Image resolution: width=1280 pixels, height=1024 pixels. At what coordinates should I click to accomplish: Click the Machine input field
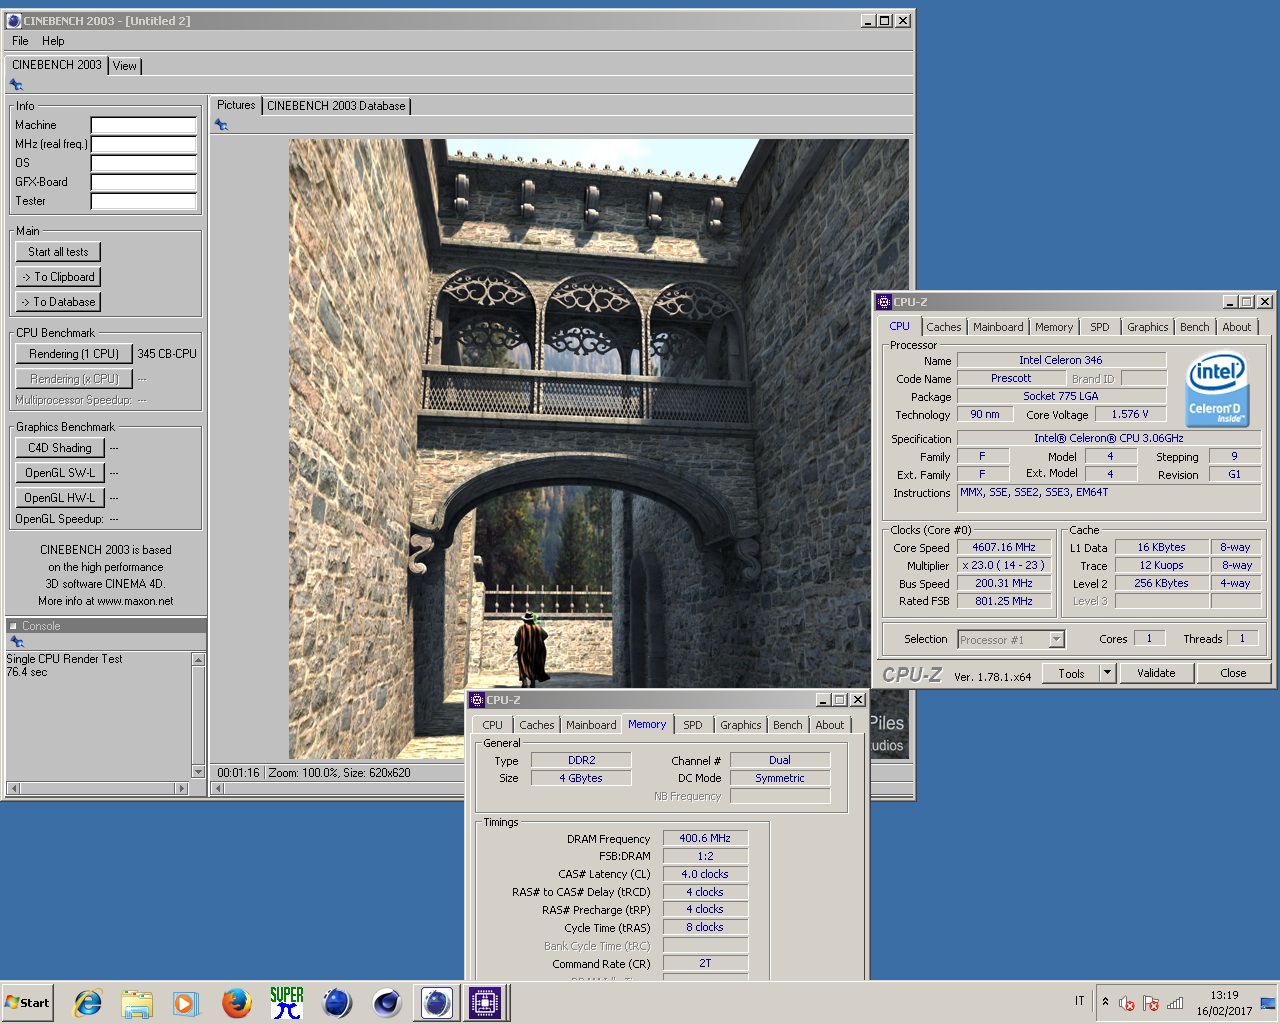[x=144, y=125]
